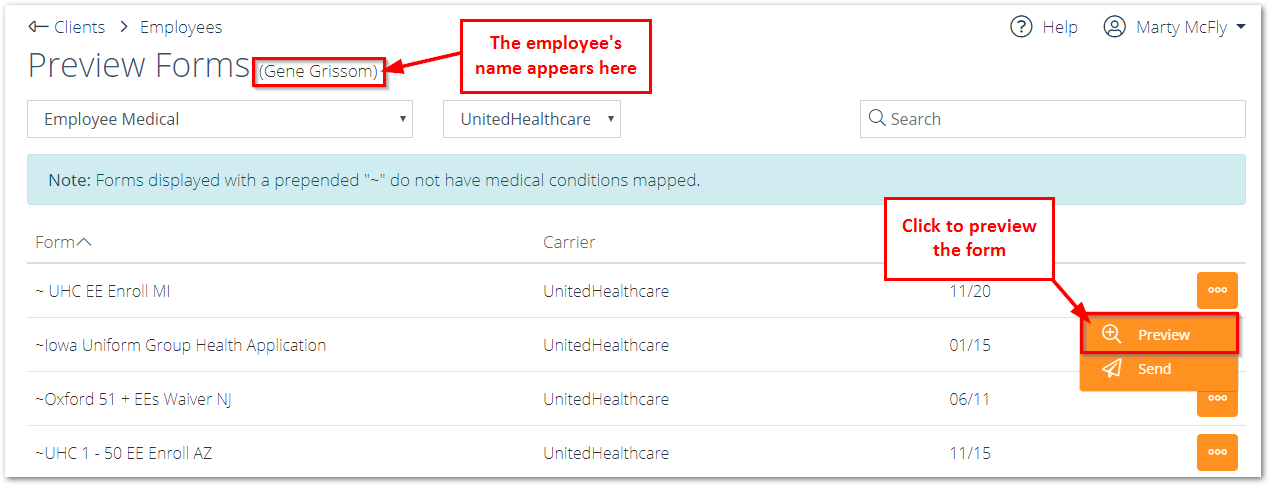Viewport: 1270px width, 486px height.
Task: Click the magnifier icon in Search box
Action: [x=877, y=118]
